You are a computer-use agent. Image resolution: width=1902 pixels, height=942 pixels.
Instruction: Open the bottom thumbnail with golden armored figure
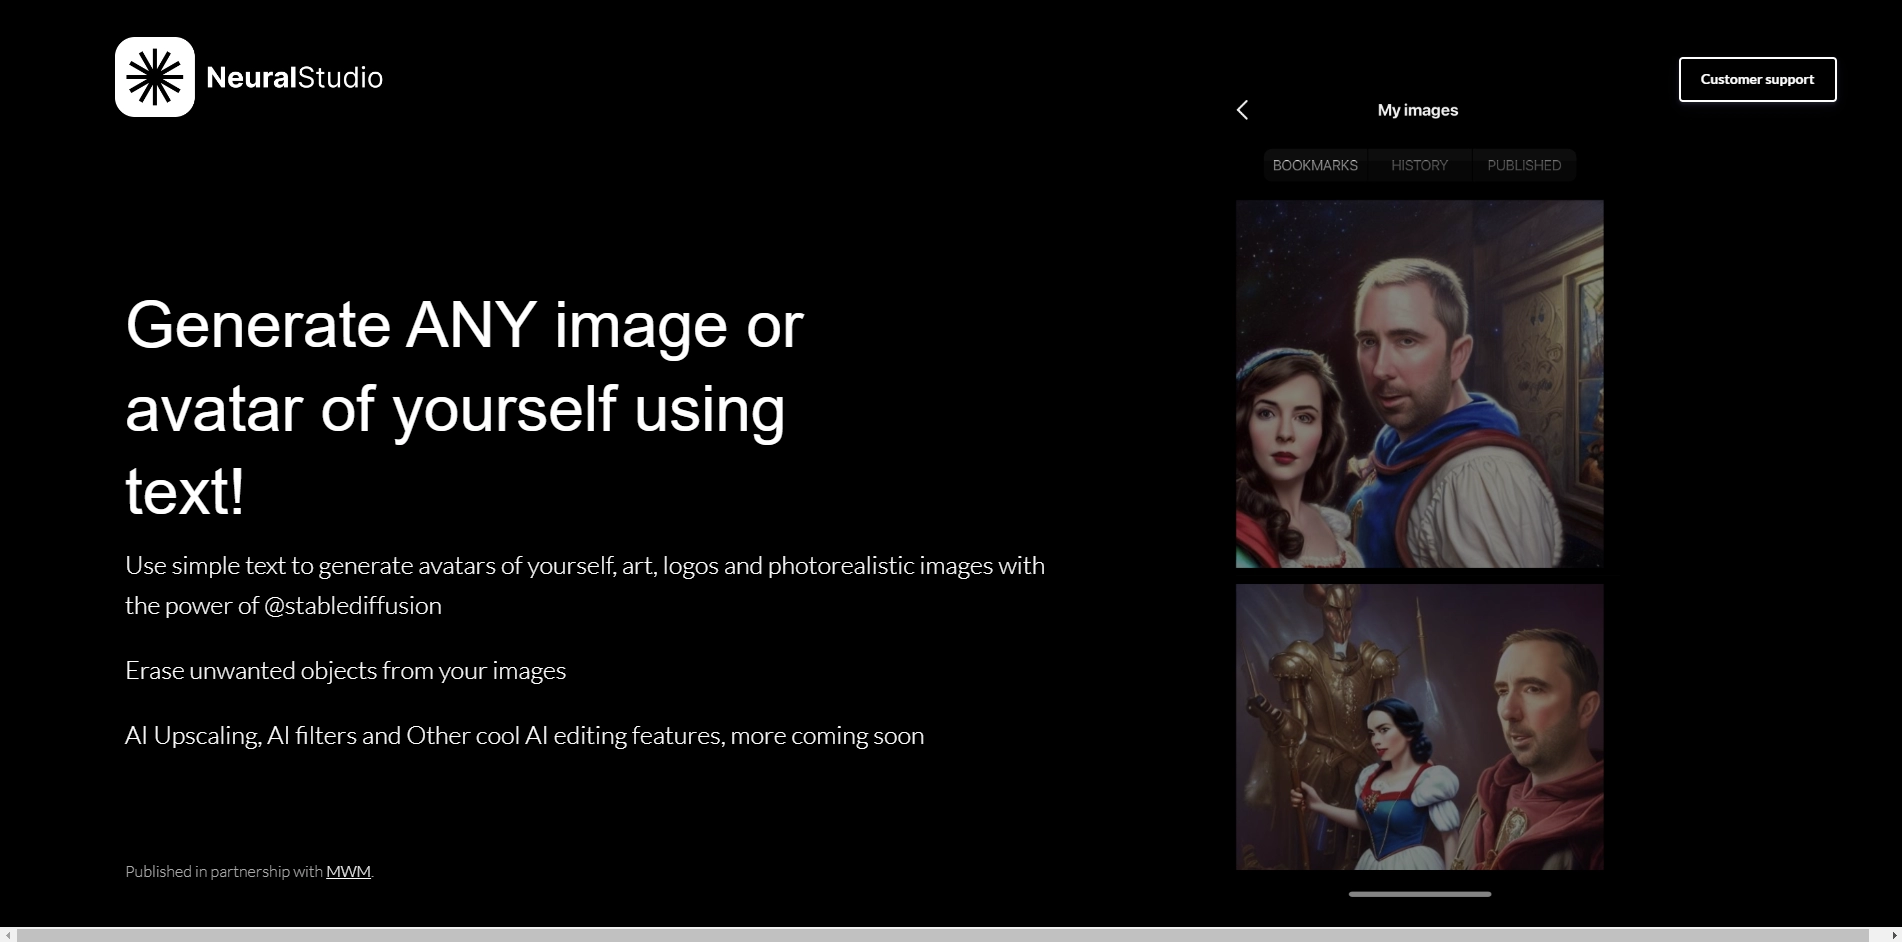tap(1419, 726)
